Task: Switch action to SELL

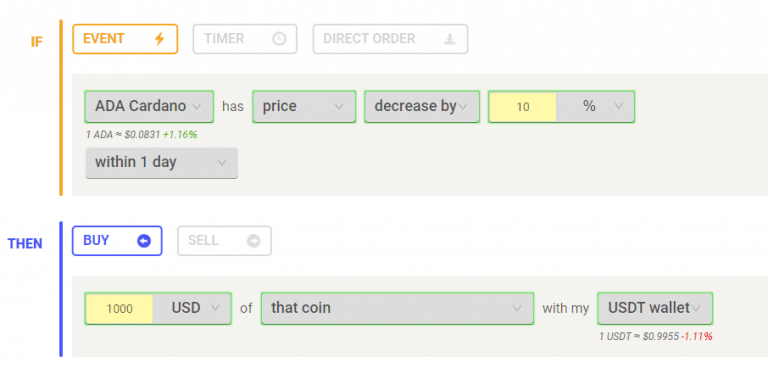Action: (224, 241)
